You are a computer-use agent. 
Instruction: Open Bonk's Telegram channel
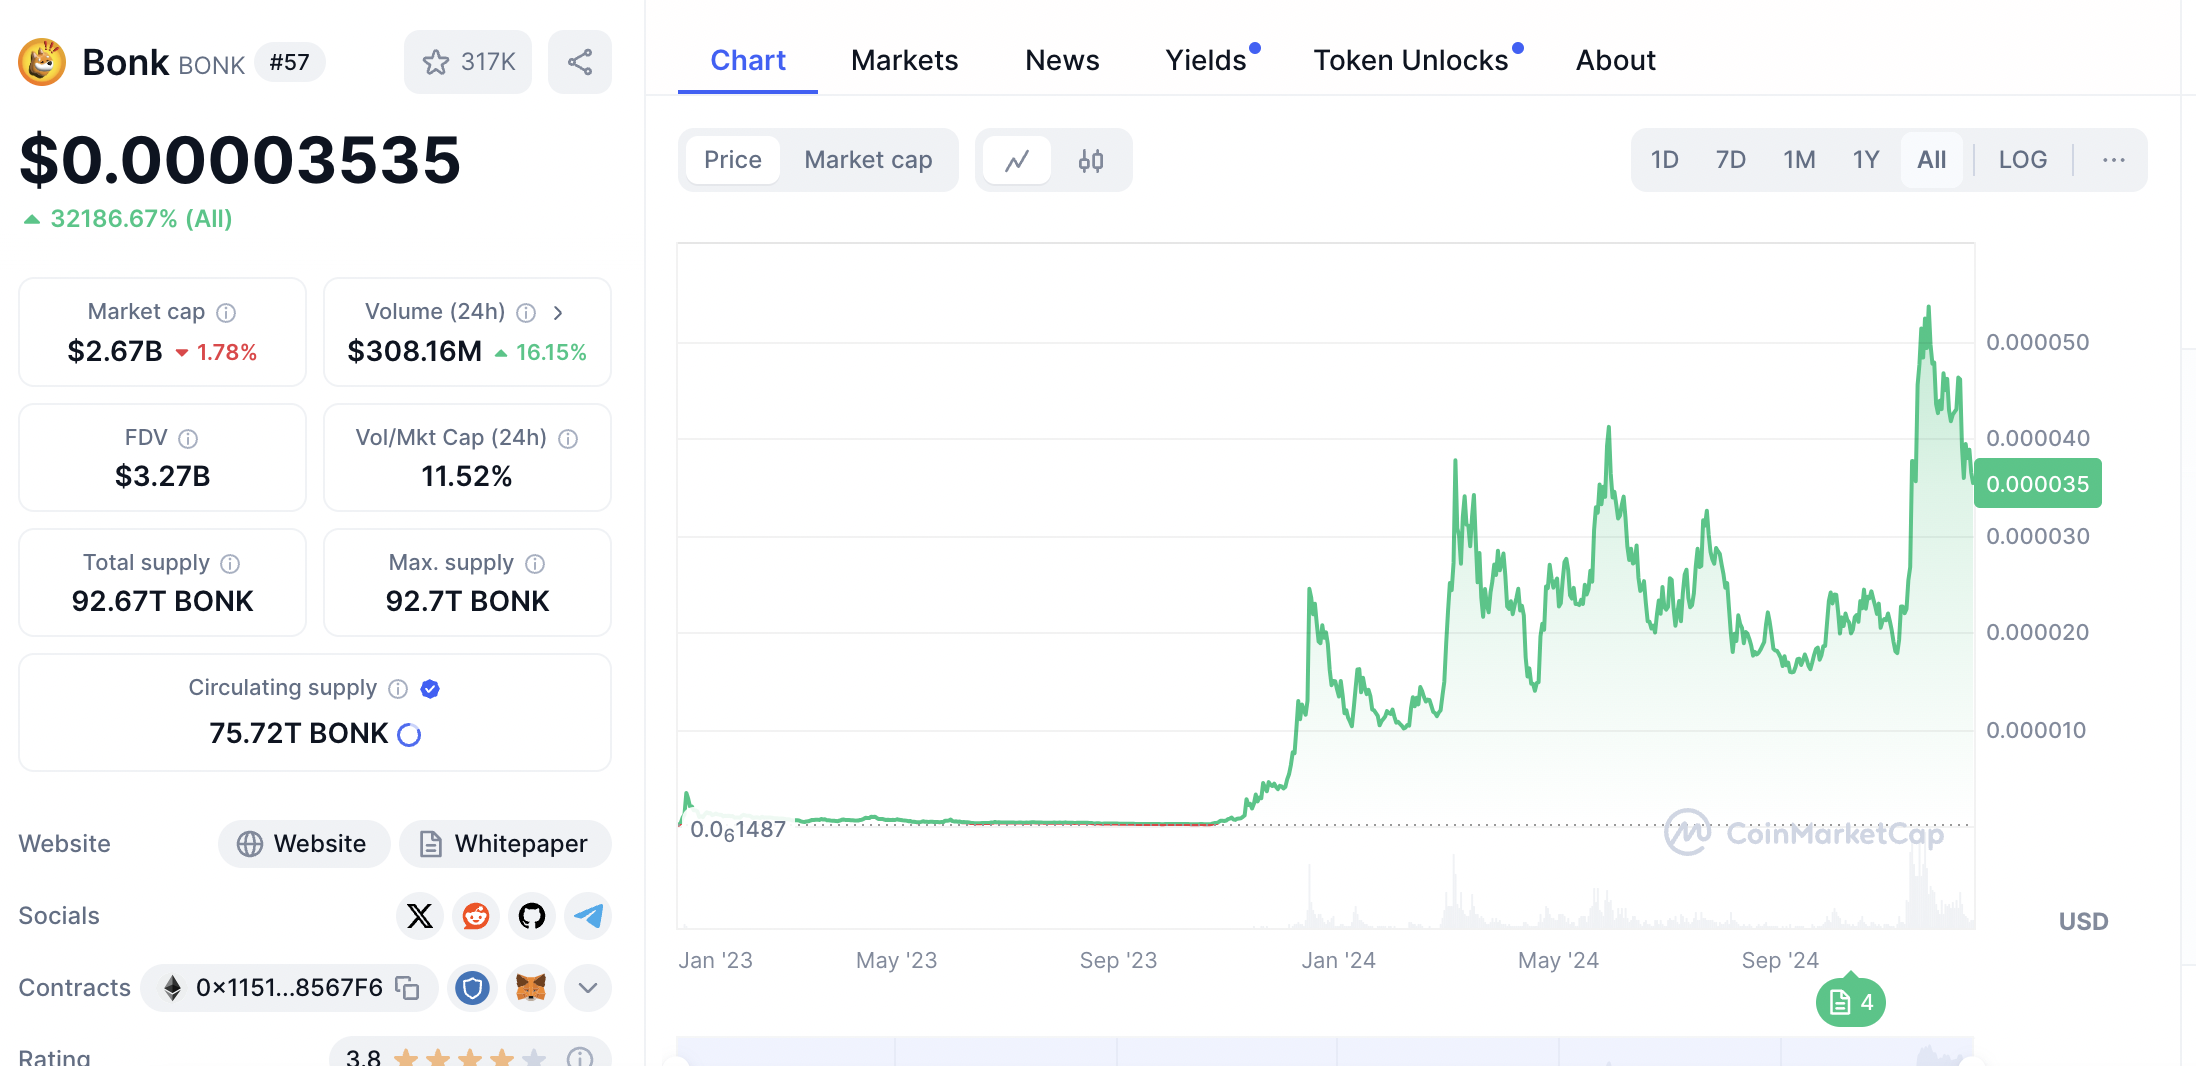[x=588, y=916]
